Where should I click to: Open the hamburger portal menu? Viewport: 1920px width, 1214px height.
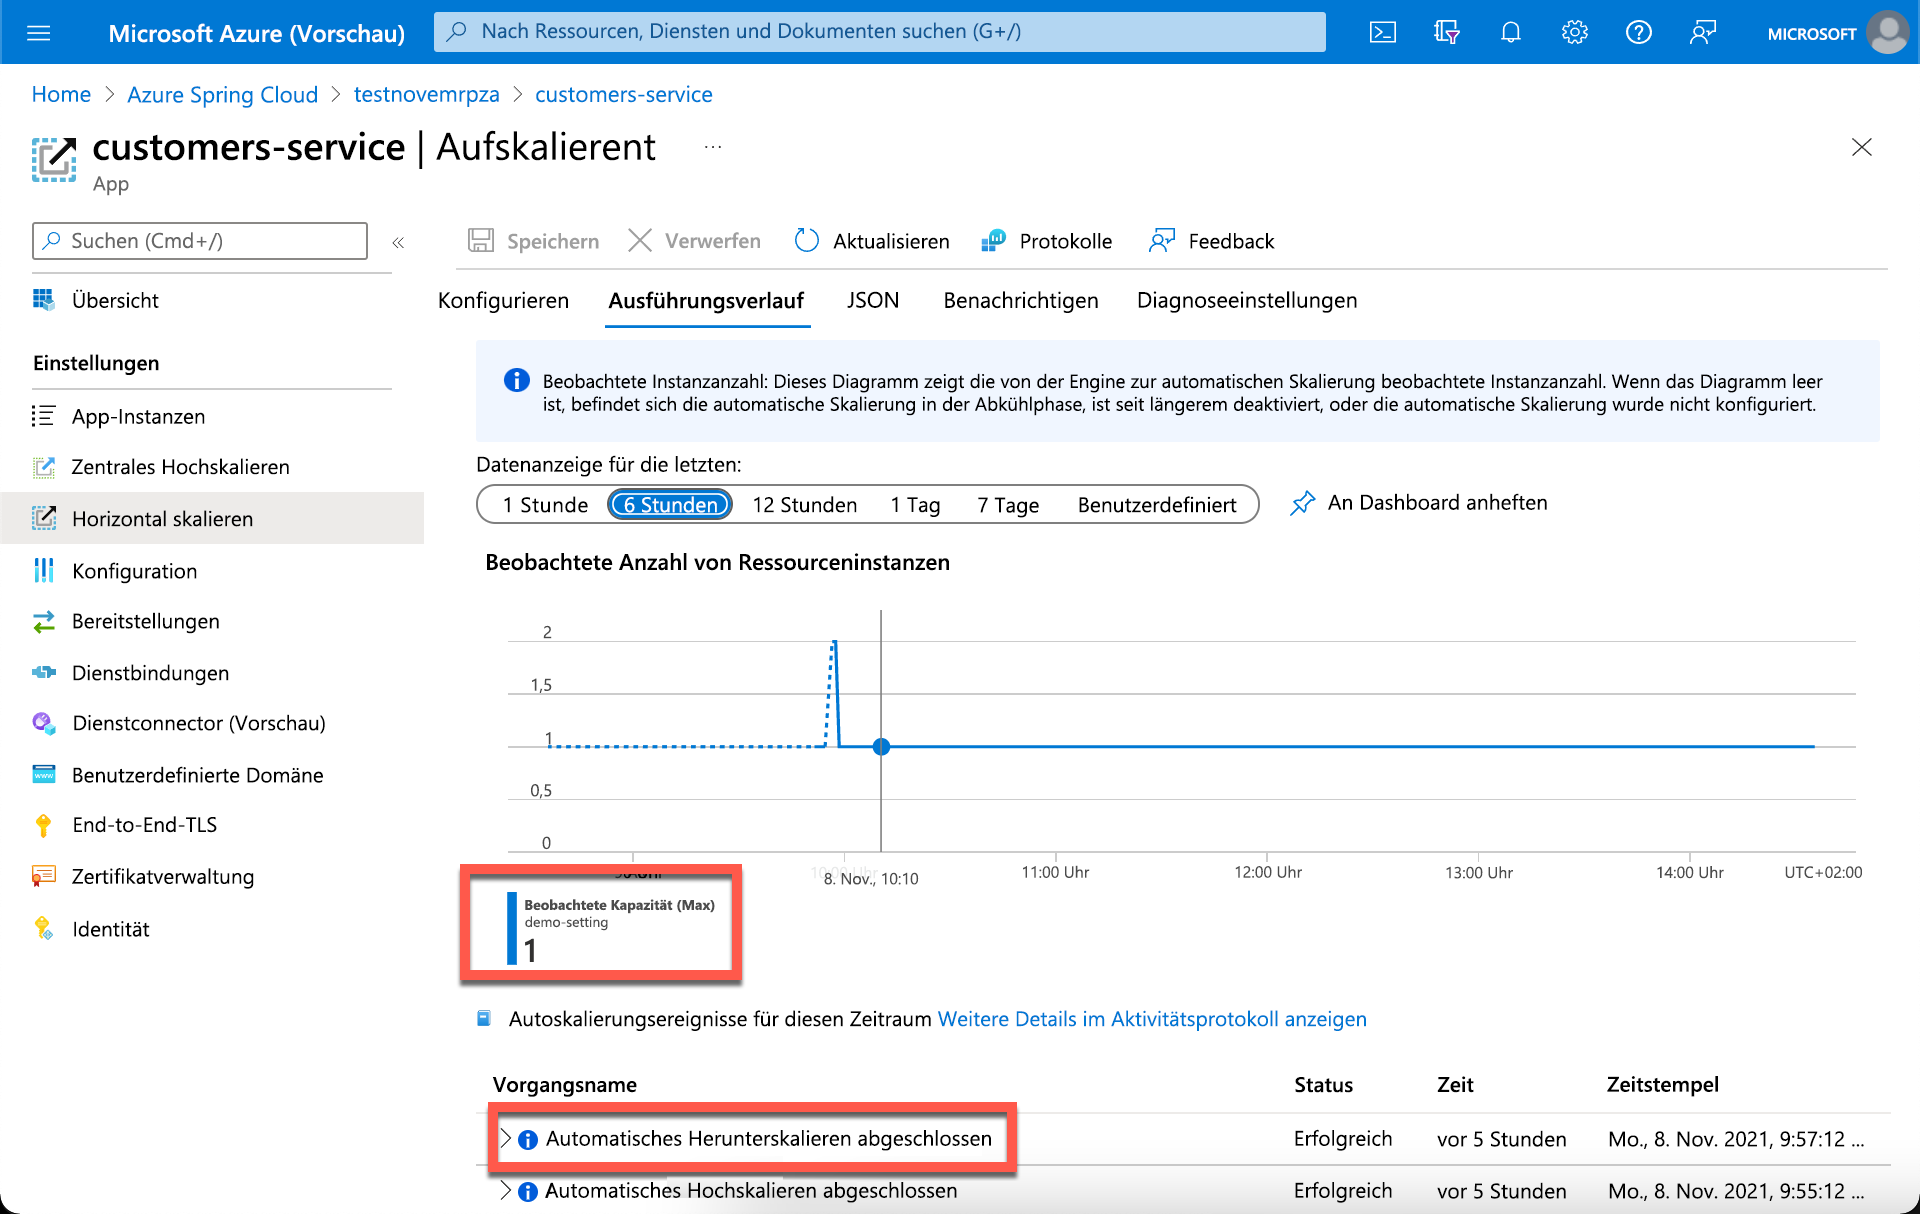[x=38, y=33]
